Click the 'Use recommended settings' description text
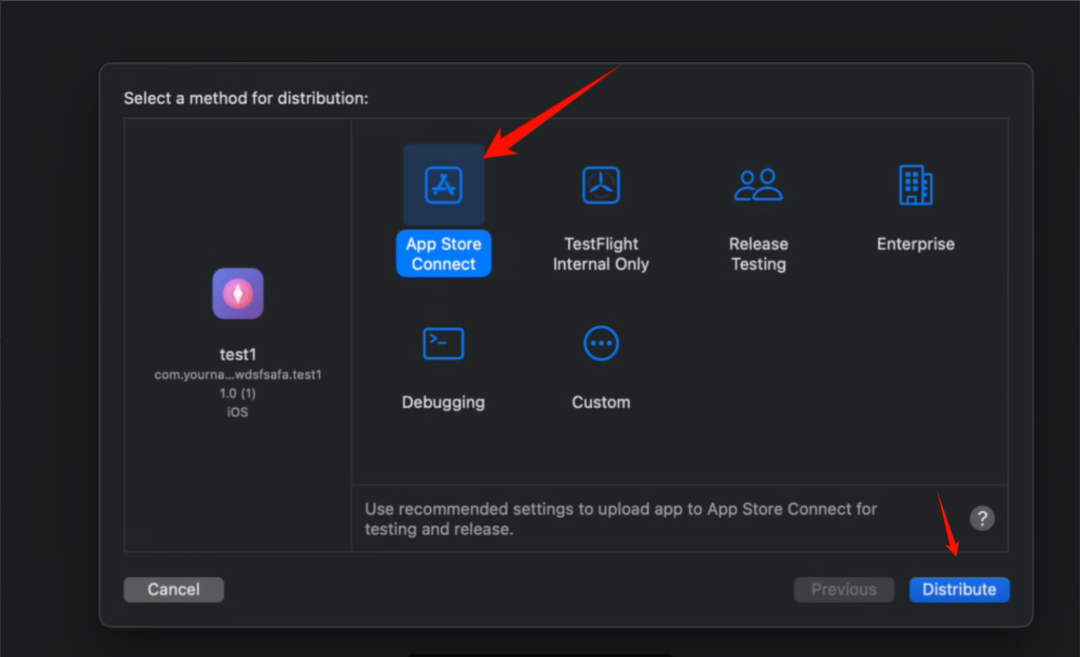This screenshot has height=657, width=1080. coord(621,519)
